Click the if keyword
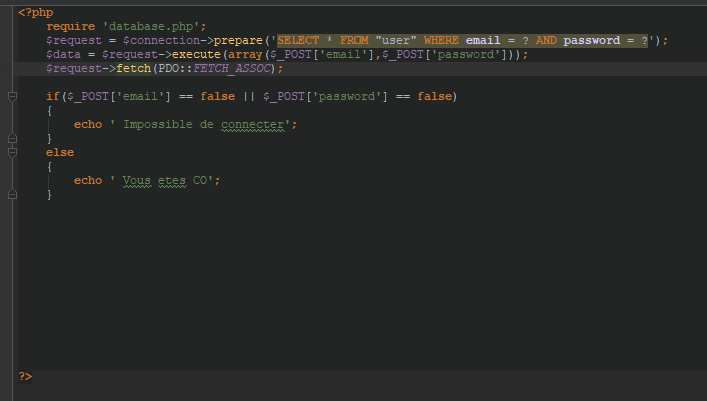This screenshot has width=707, height=401. pyautogui.click(x=53, y=97)
